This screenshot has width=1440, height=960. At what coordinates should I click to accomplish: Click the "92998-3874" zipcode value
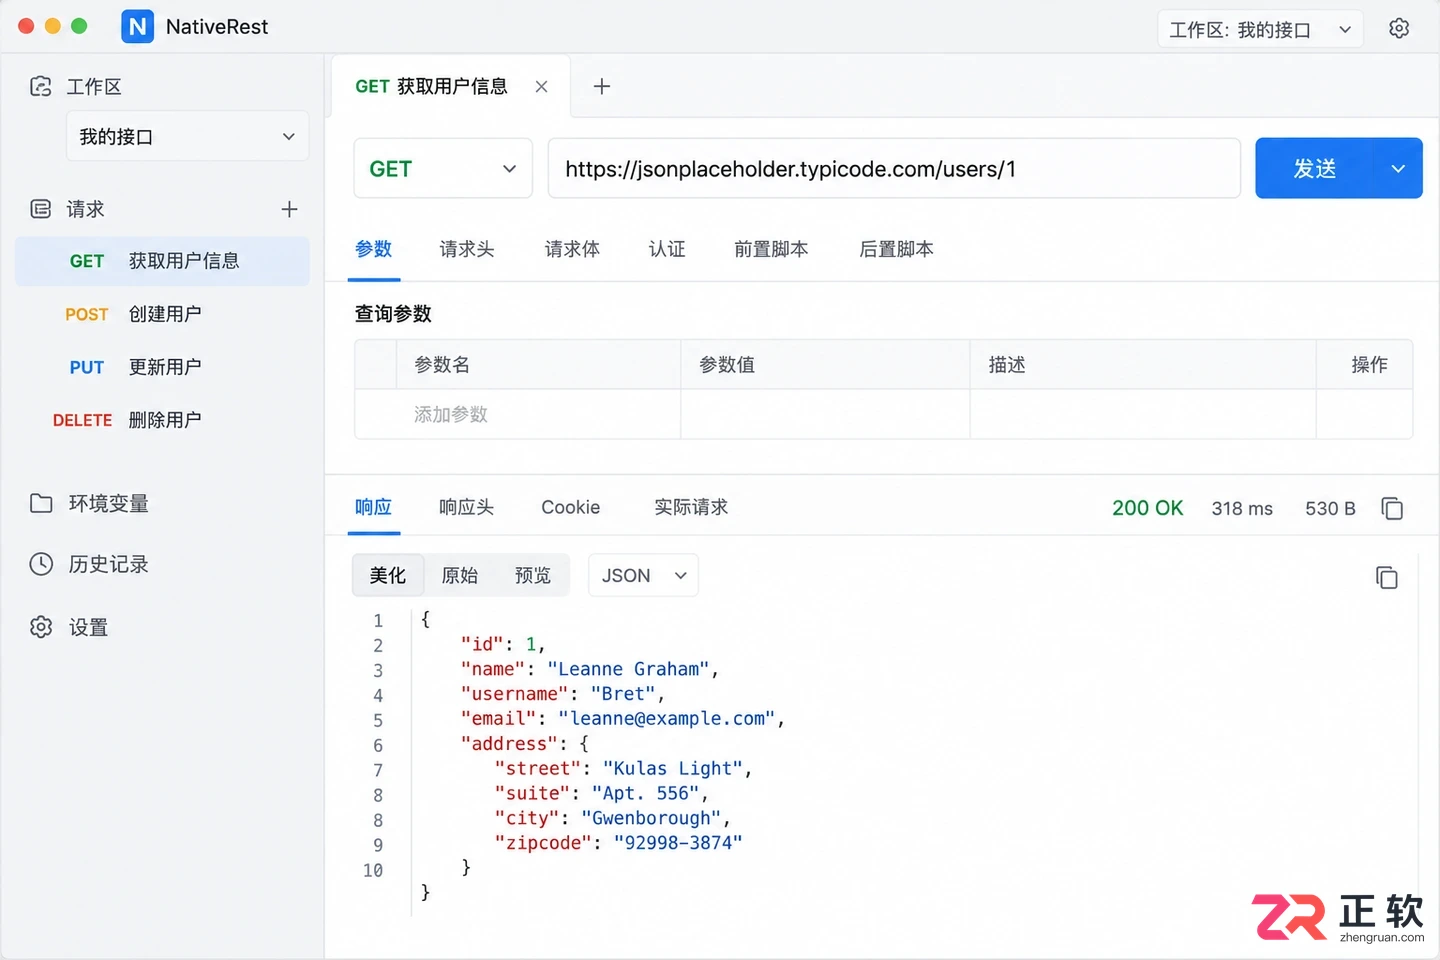[678, 843]
